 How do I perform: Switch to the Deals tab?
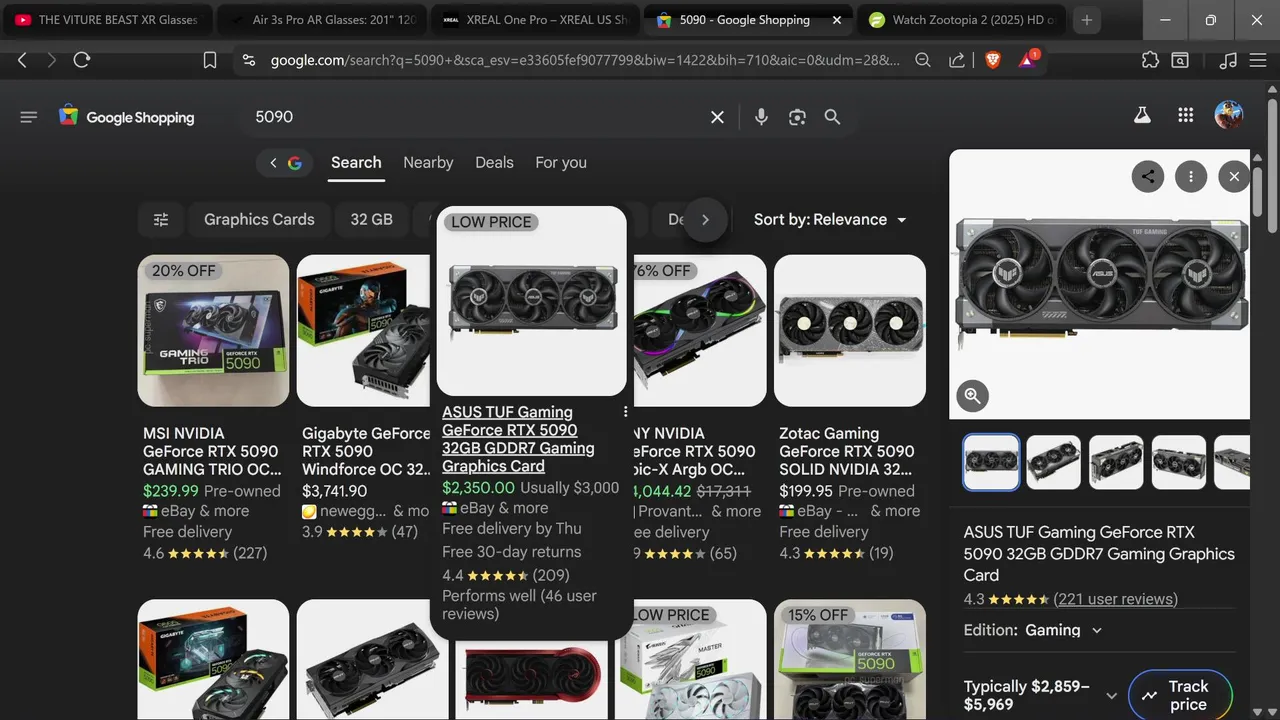tap(494, 163)
